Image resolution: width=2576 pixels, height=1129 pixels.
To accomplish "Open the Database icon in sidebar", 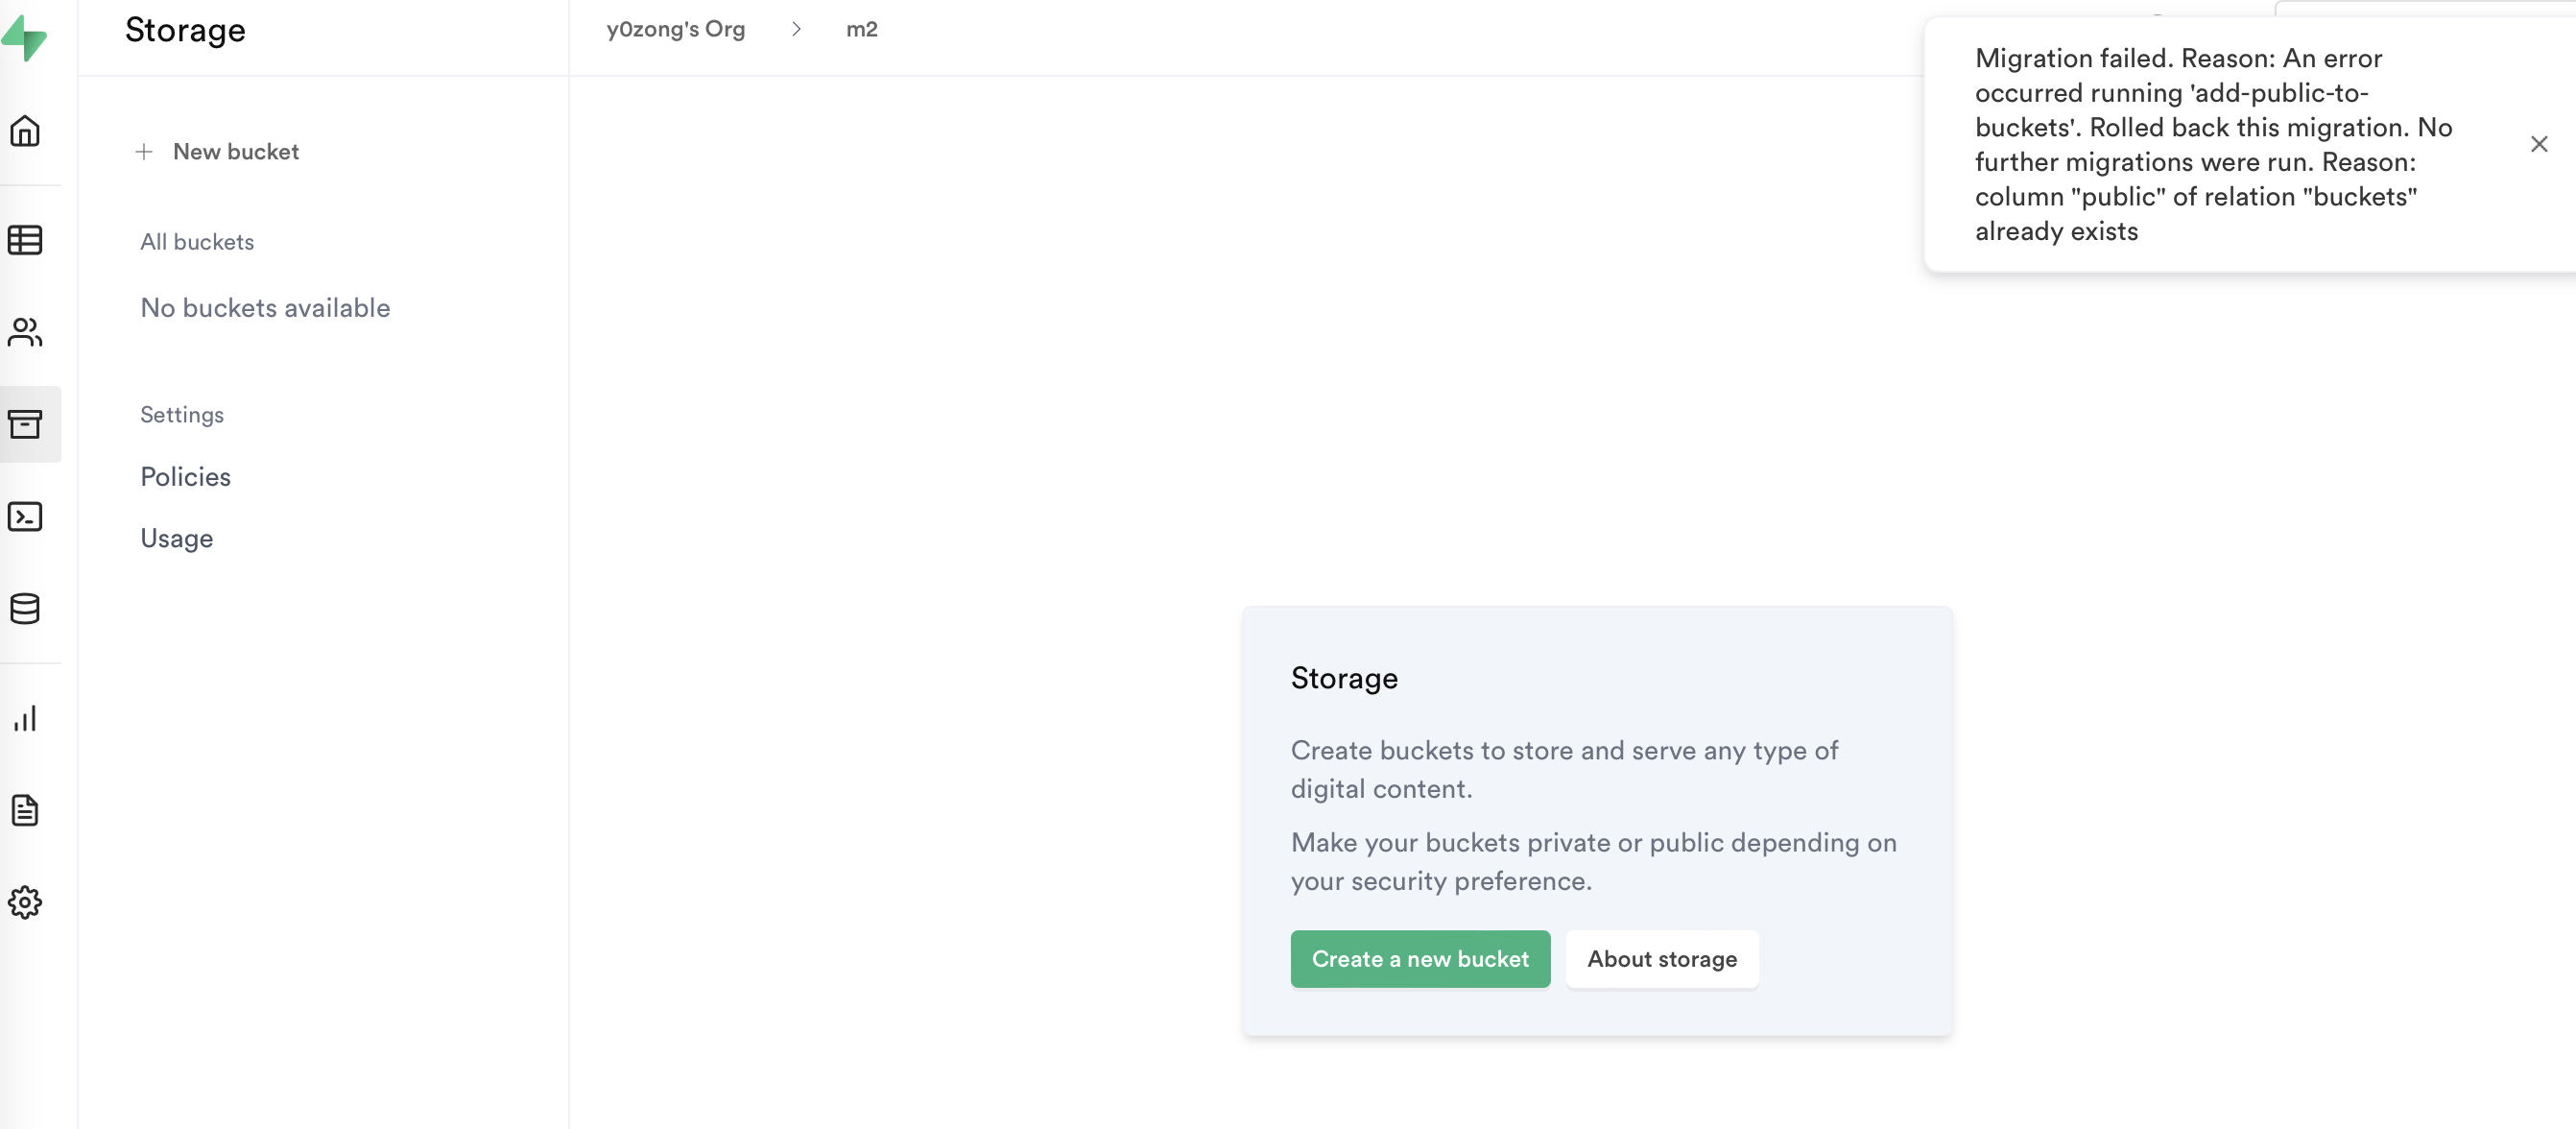I will (25, 608).
